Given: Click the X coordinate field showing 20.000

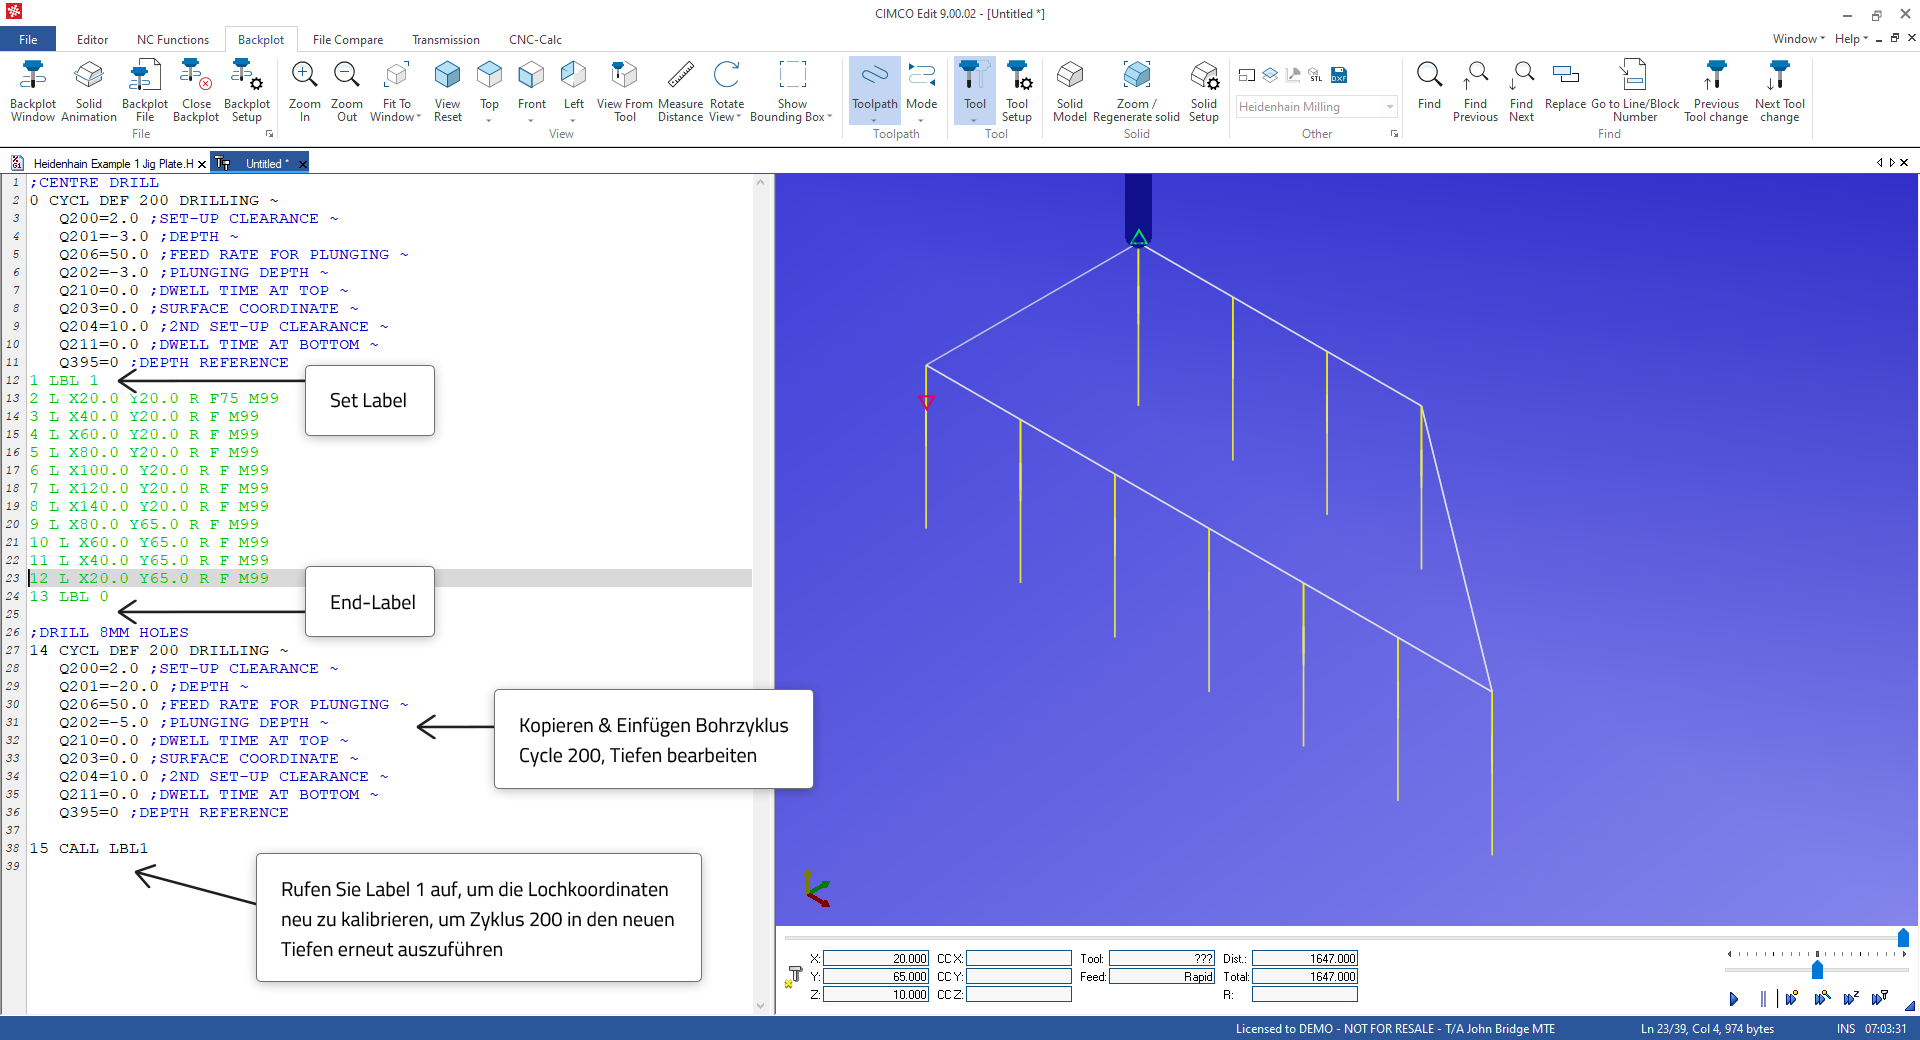Looking at the screenshot, I should (876, 958).
